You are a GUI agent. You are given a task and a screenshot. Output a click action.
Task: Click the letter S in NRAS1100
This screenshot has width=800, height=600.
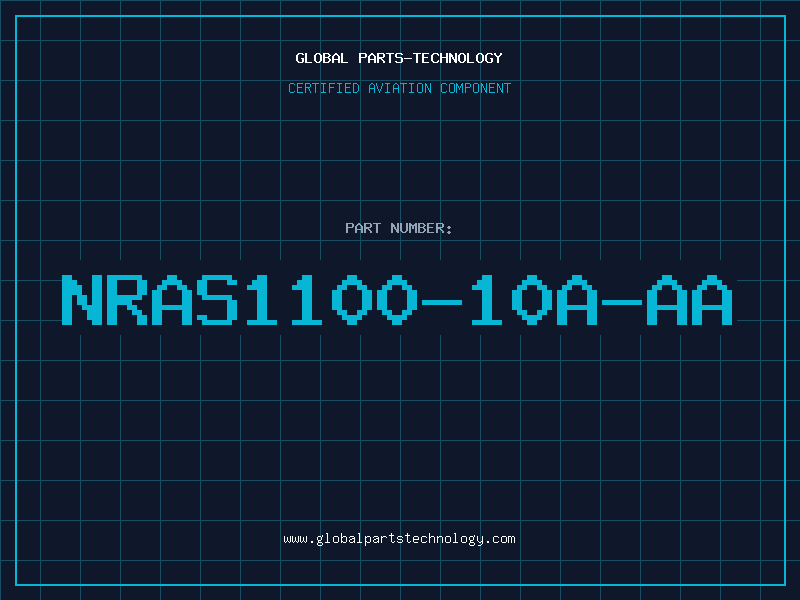[x=218, y=299]
